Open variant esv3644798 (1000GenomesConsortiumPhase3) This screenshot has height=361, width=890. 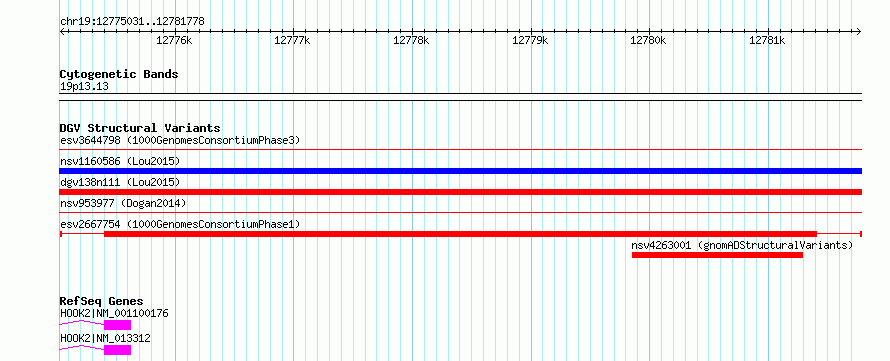(x=180, y=140)
